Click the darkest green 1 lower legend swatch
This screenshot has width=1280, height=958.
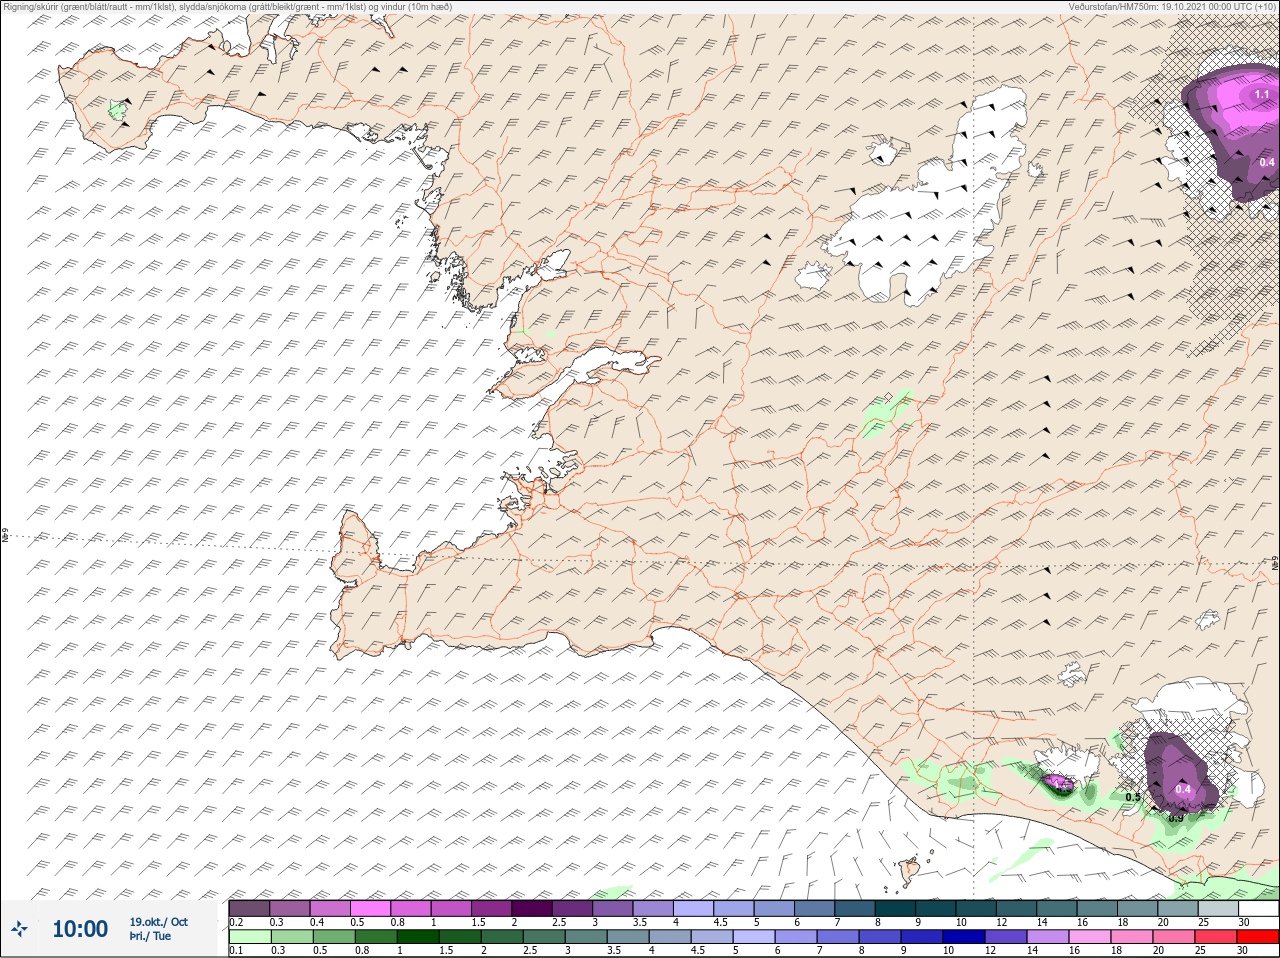click(x=419, y=937)
